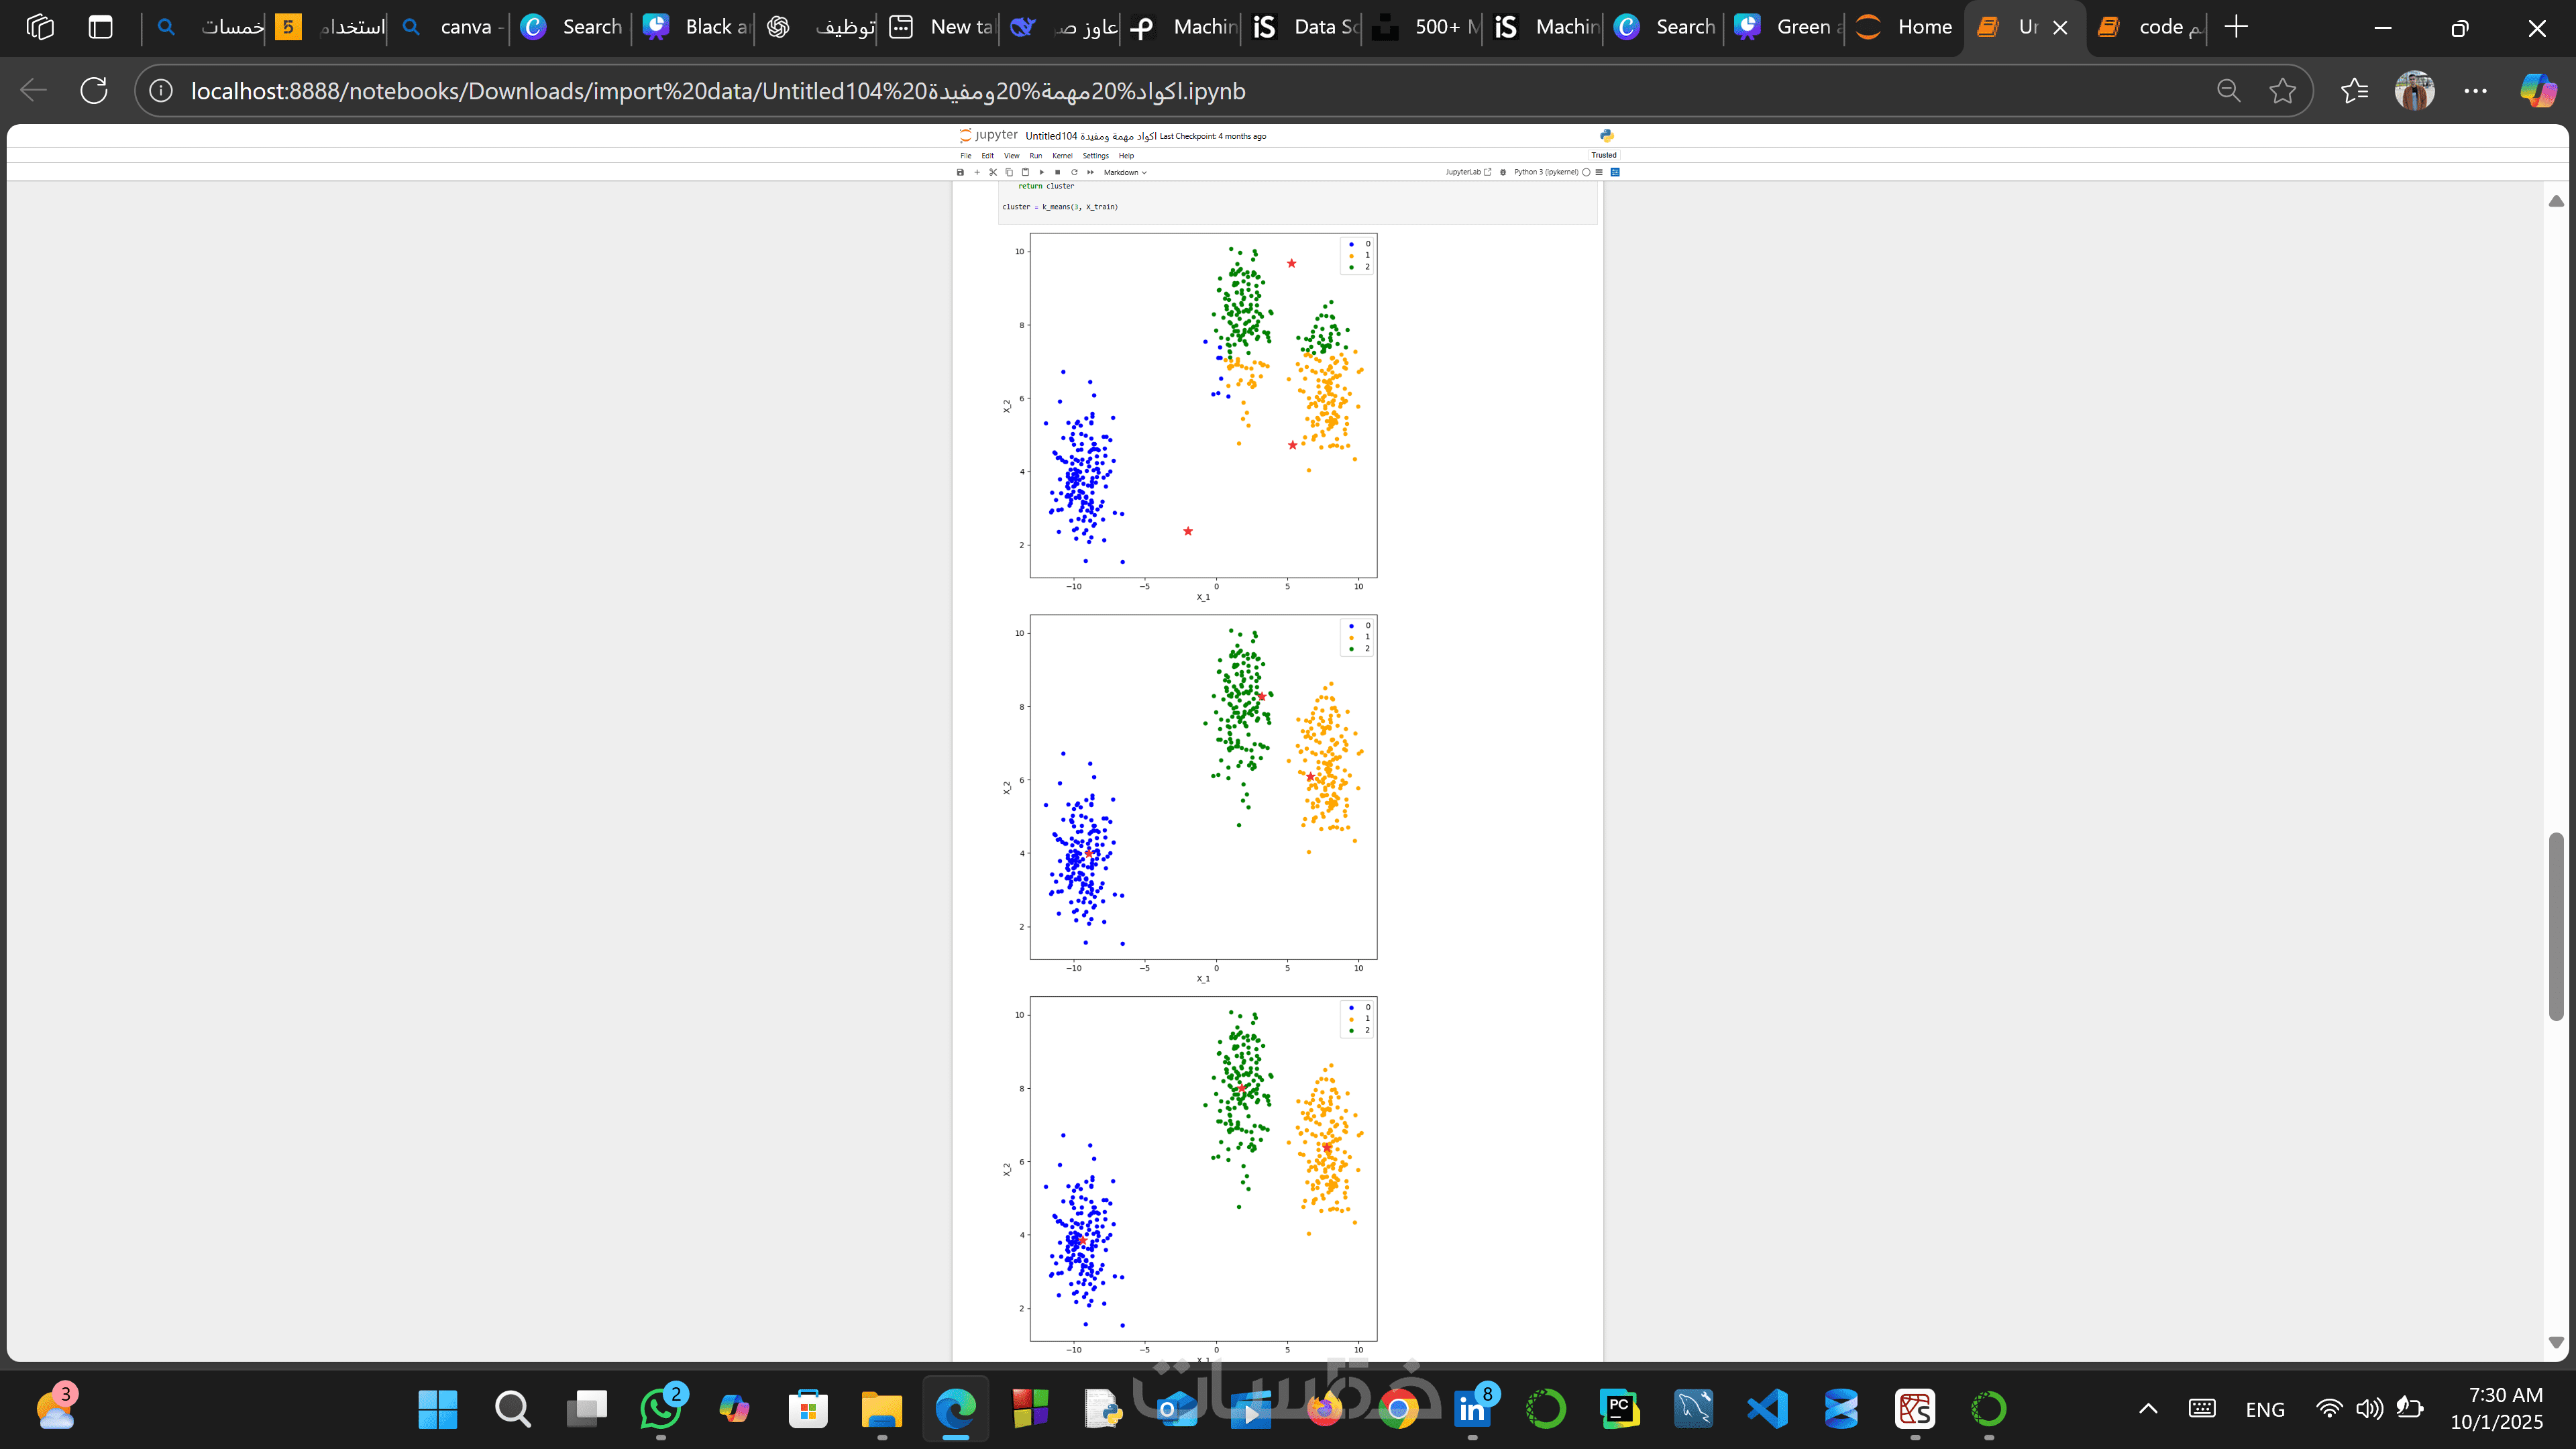Interrupt the kernel with stop icon
Viewport: 2576px width, 1449px height.
pos(1057,172)
